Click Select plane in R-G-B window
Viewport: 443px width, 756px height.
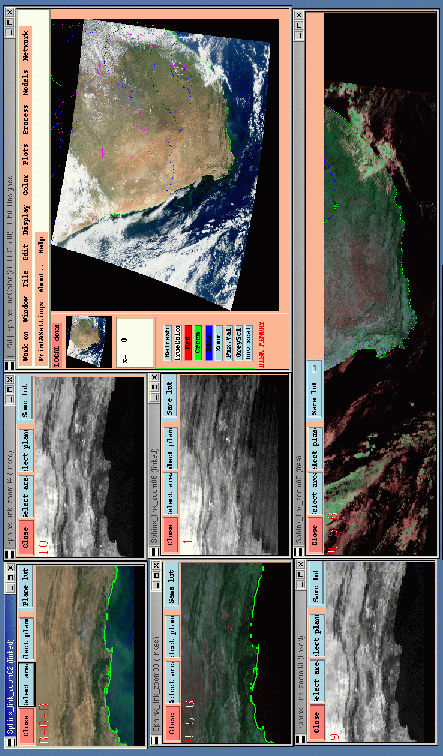click(27, 639)
